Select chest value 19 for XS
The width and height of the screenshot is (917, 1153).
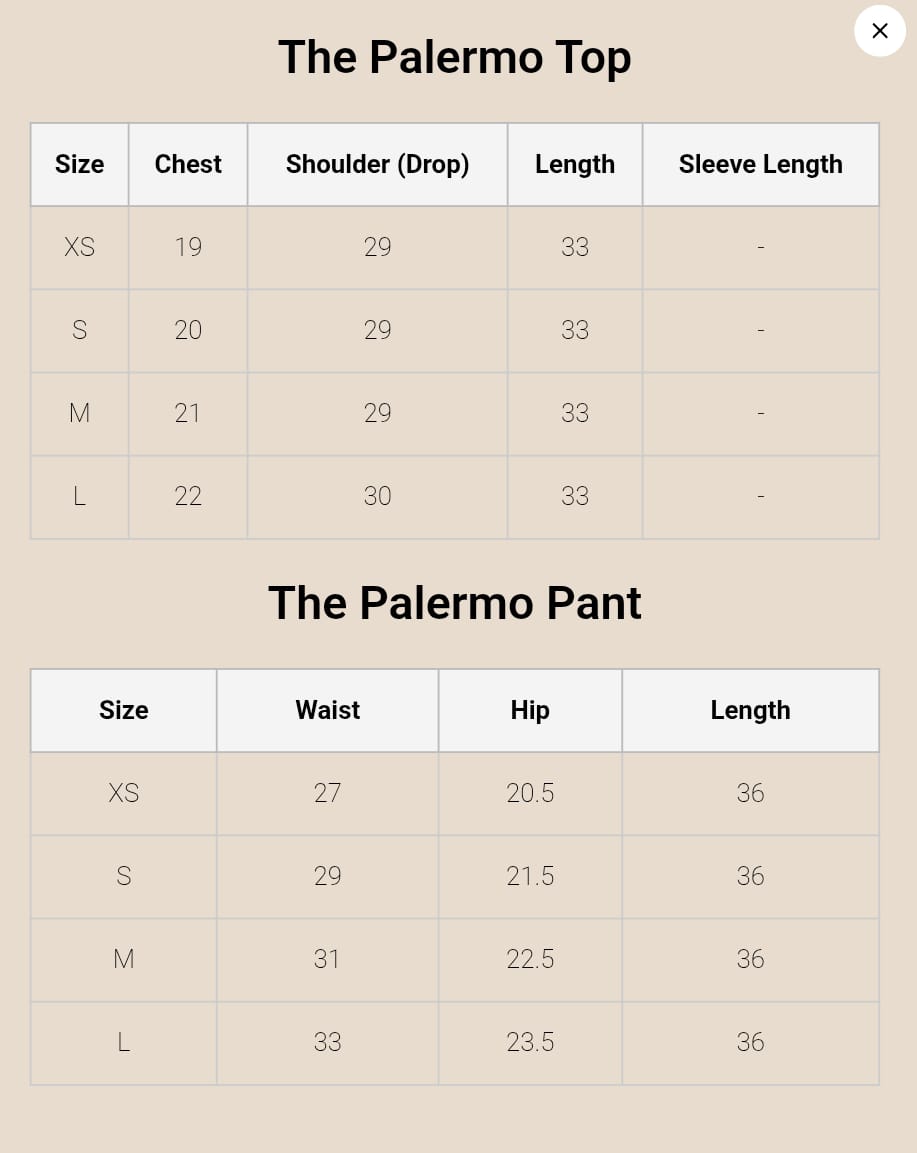tap(188, 248)
